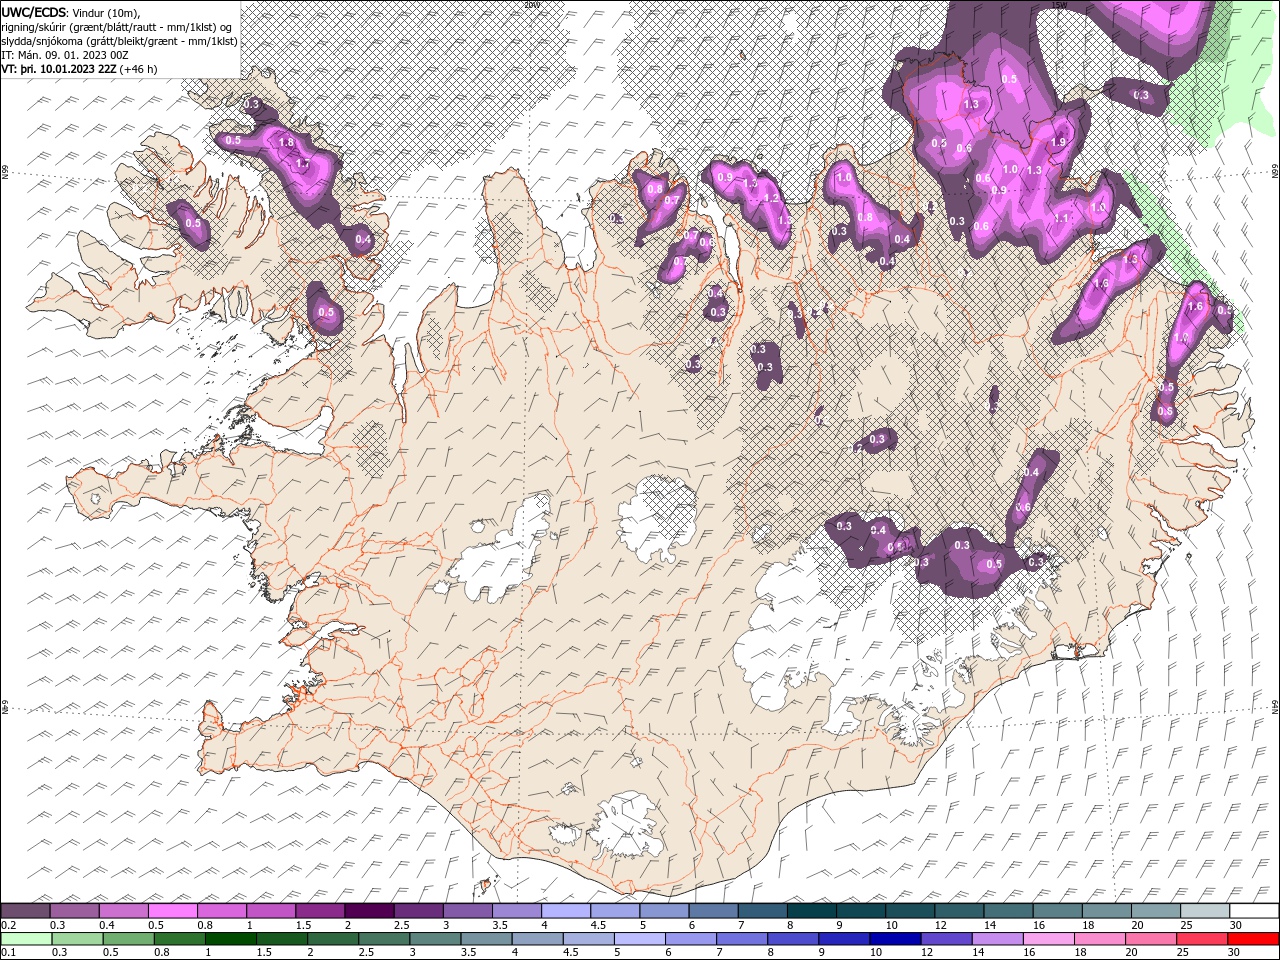The width and height of the screenshot is (1280, 960).
Task: Click the '1.2' precipitation value on the north coast
Action: (x=771, y=198)
